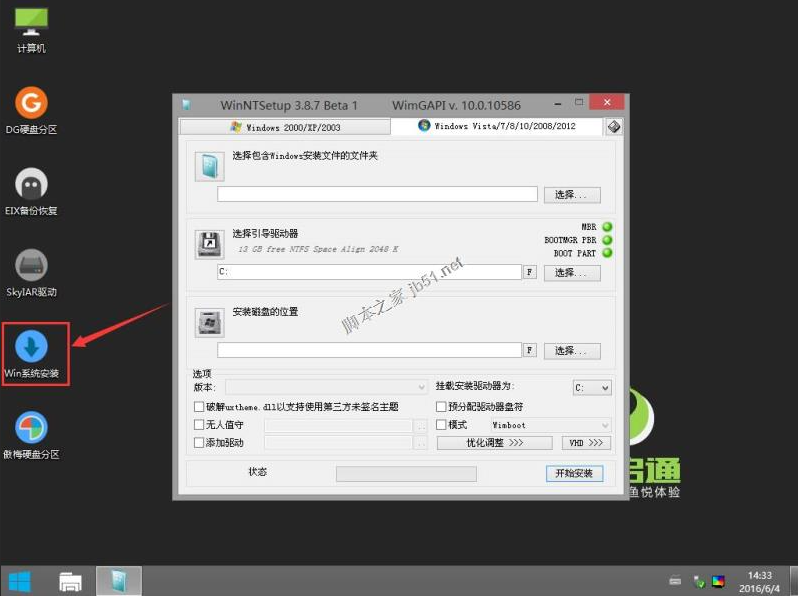Open 傲梅硬盘分区 desktop icon
Image resolution: width=798 pixels, height=596 pixels.
[x=31, y=435]
